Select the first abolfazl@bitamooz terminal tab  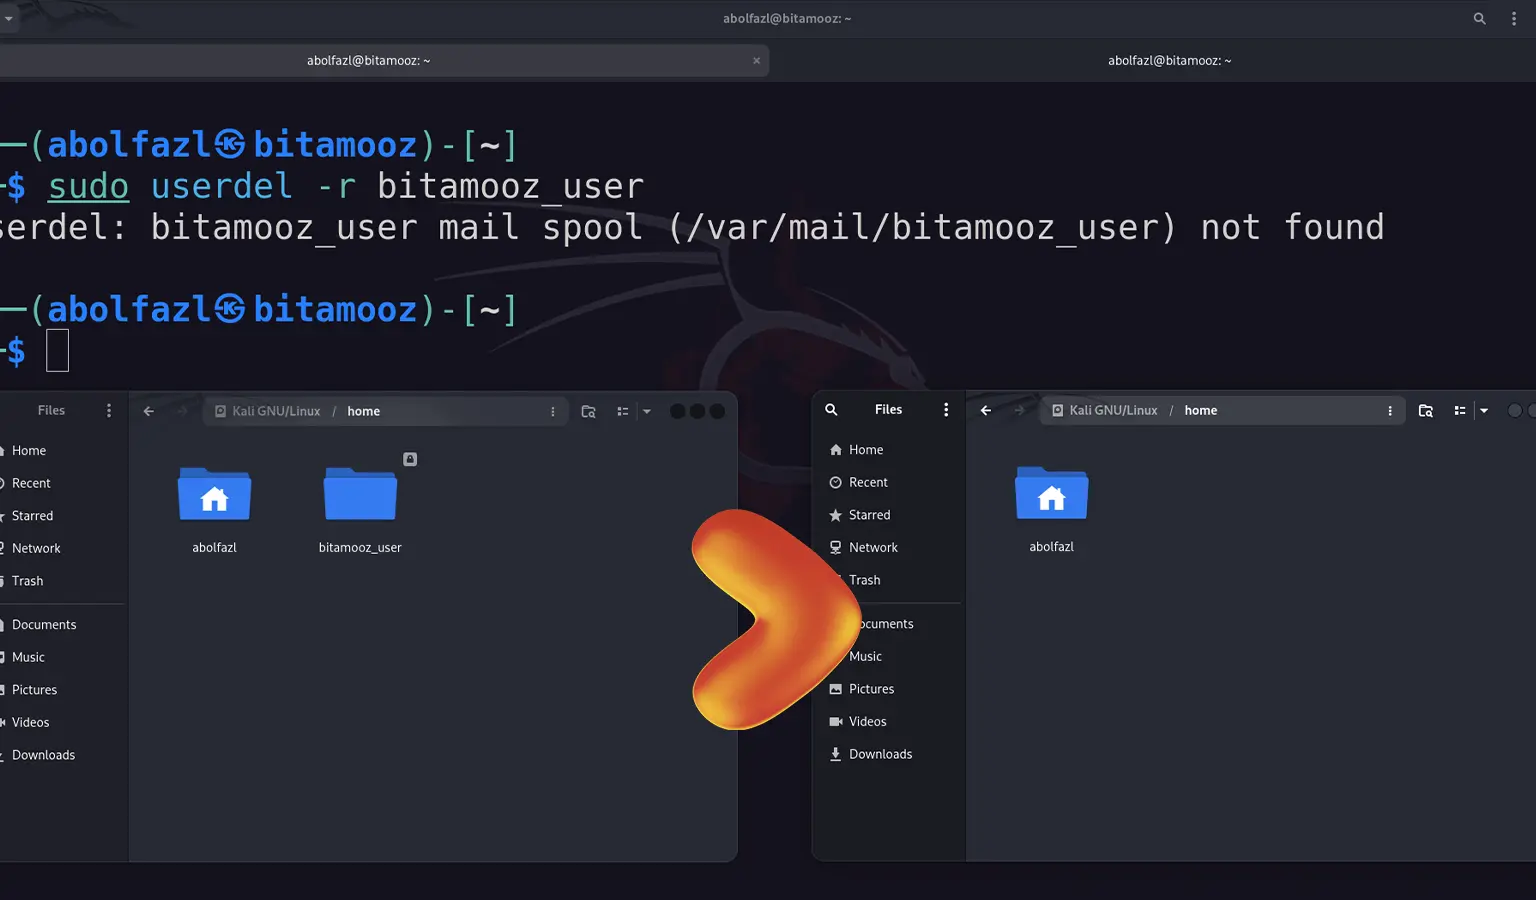tap(368, 61)
